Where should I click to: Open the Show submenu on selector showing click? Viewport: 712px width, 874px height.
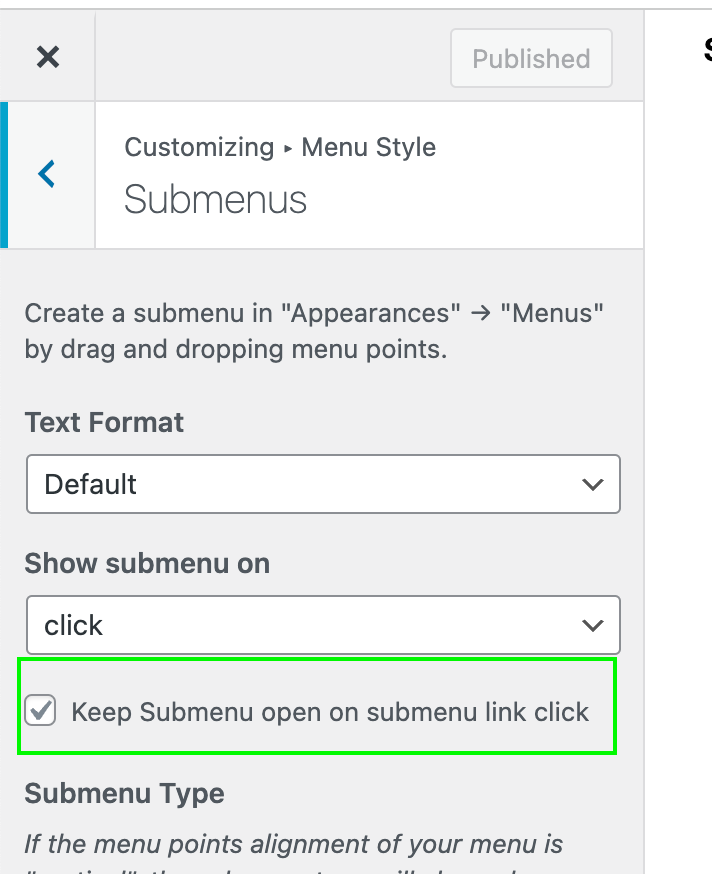[x=323, y=625]
